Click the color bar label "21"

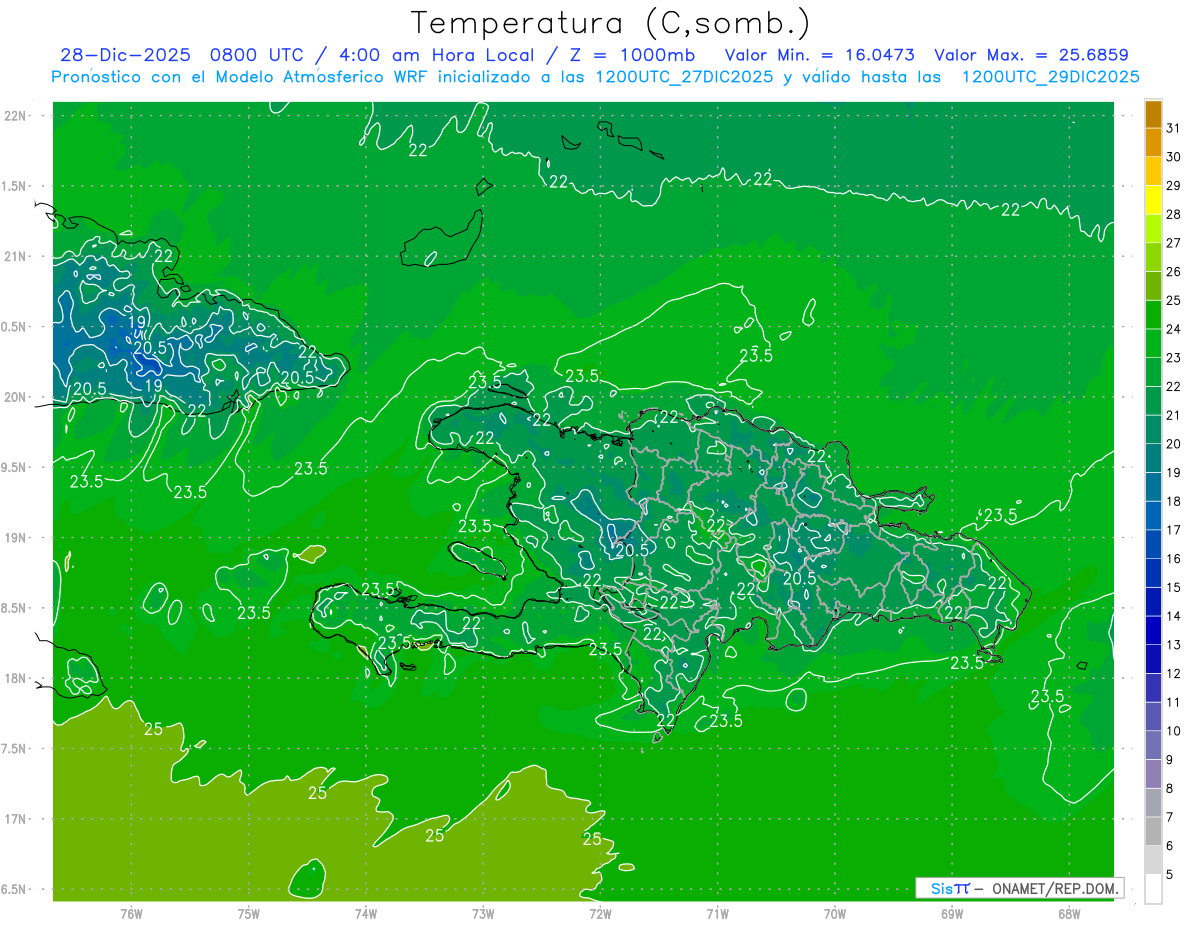pos(1174,415)
